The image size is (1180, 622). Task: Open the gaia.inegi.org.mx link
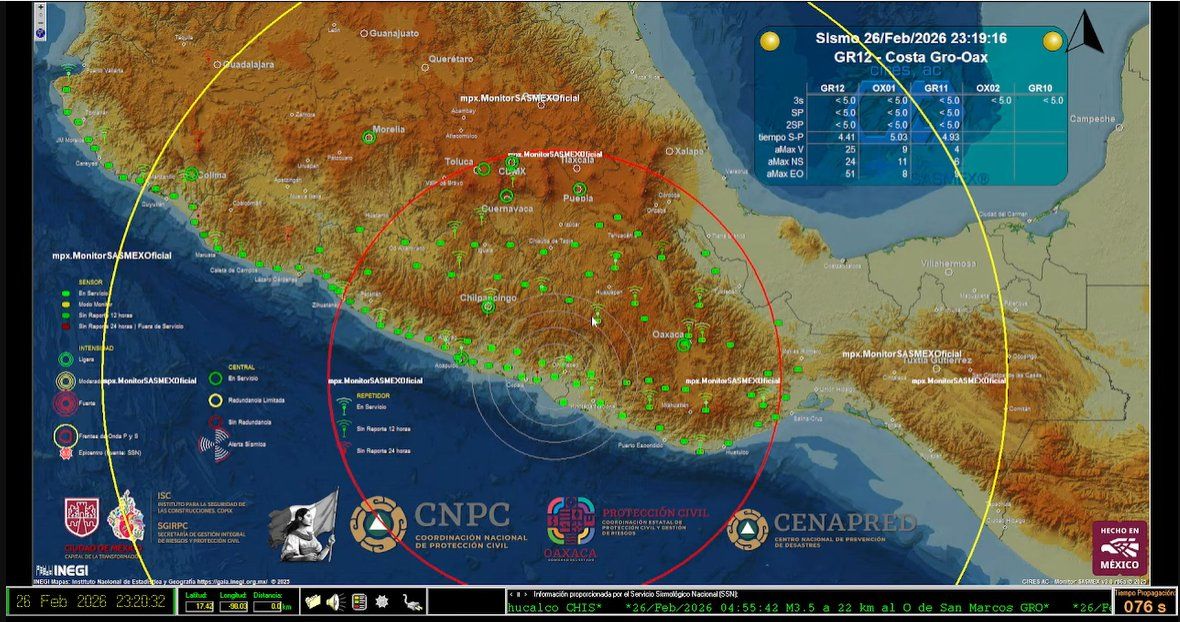[231, 581]
